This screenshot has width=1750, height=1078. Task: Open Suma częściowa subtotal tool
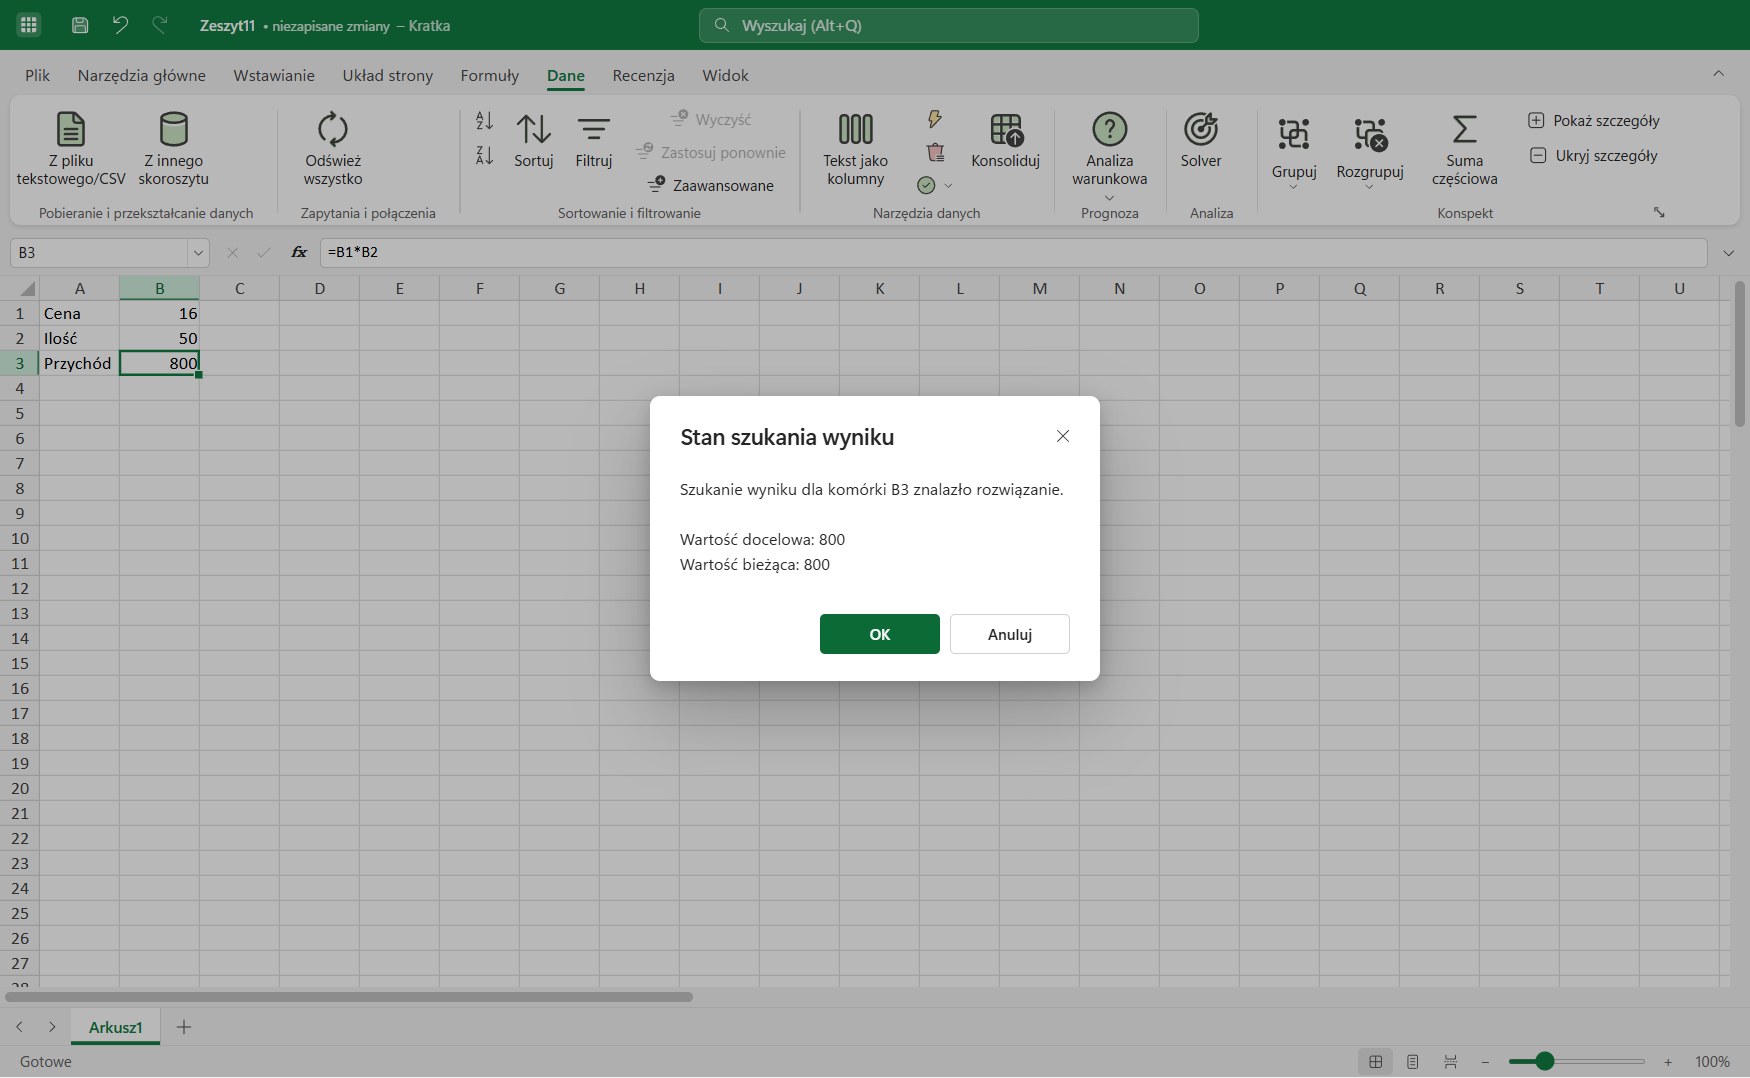tap(1465, 149)
